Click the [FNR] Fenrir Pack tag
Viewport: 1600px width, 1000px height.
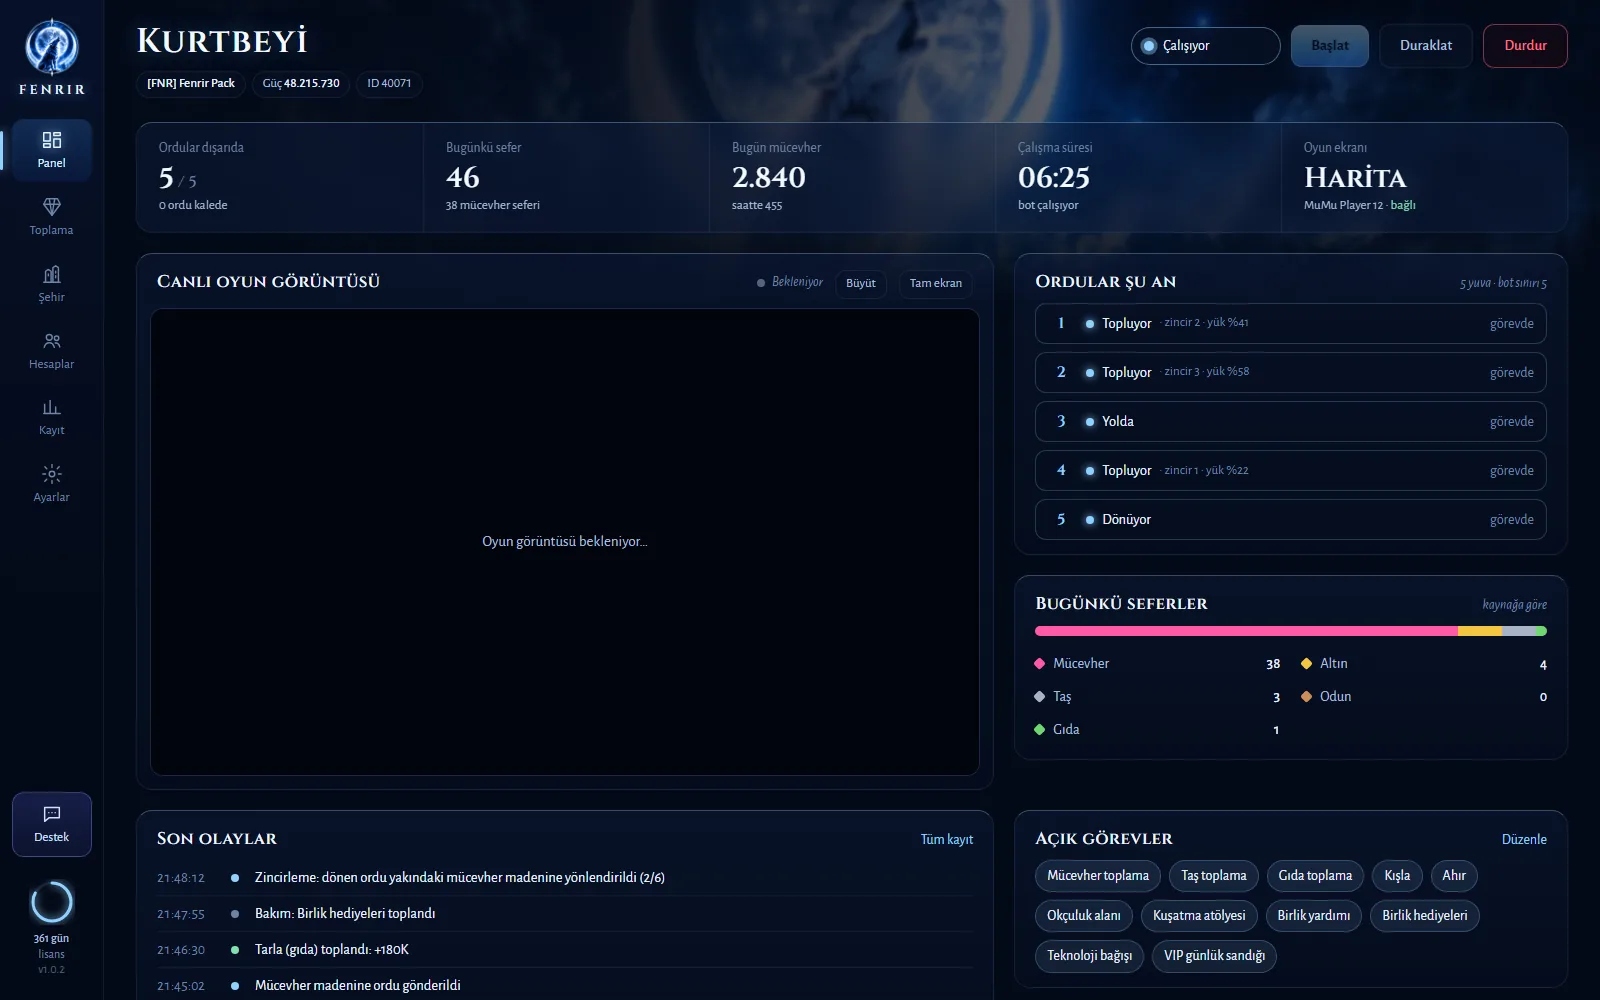(x=191, y=84)
